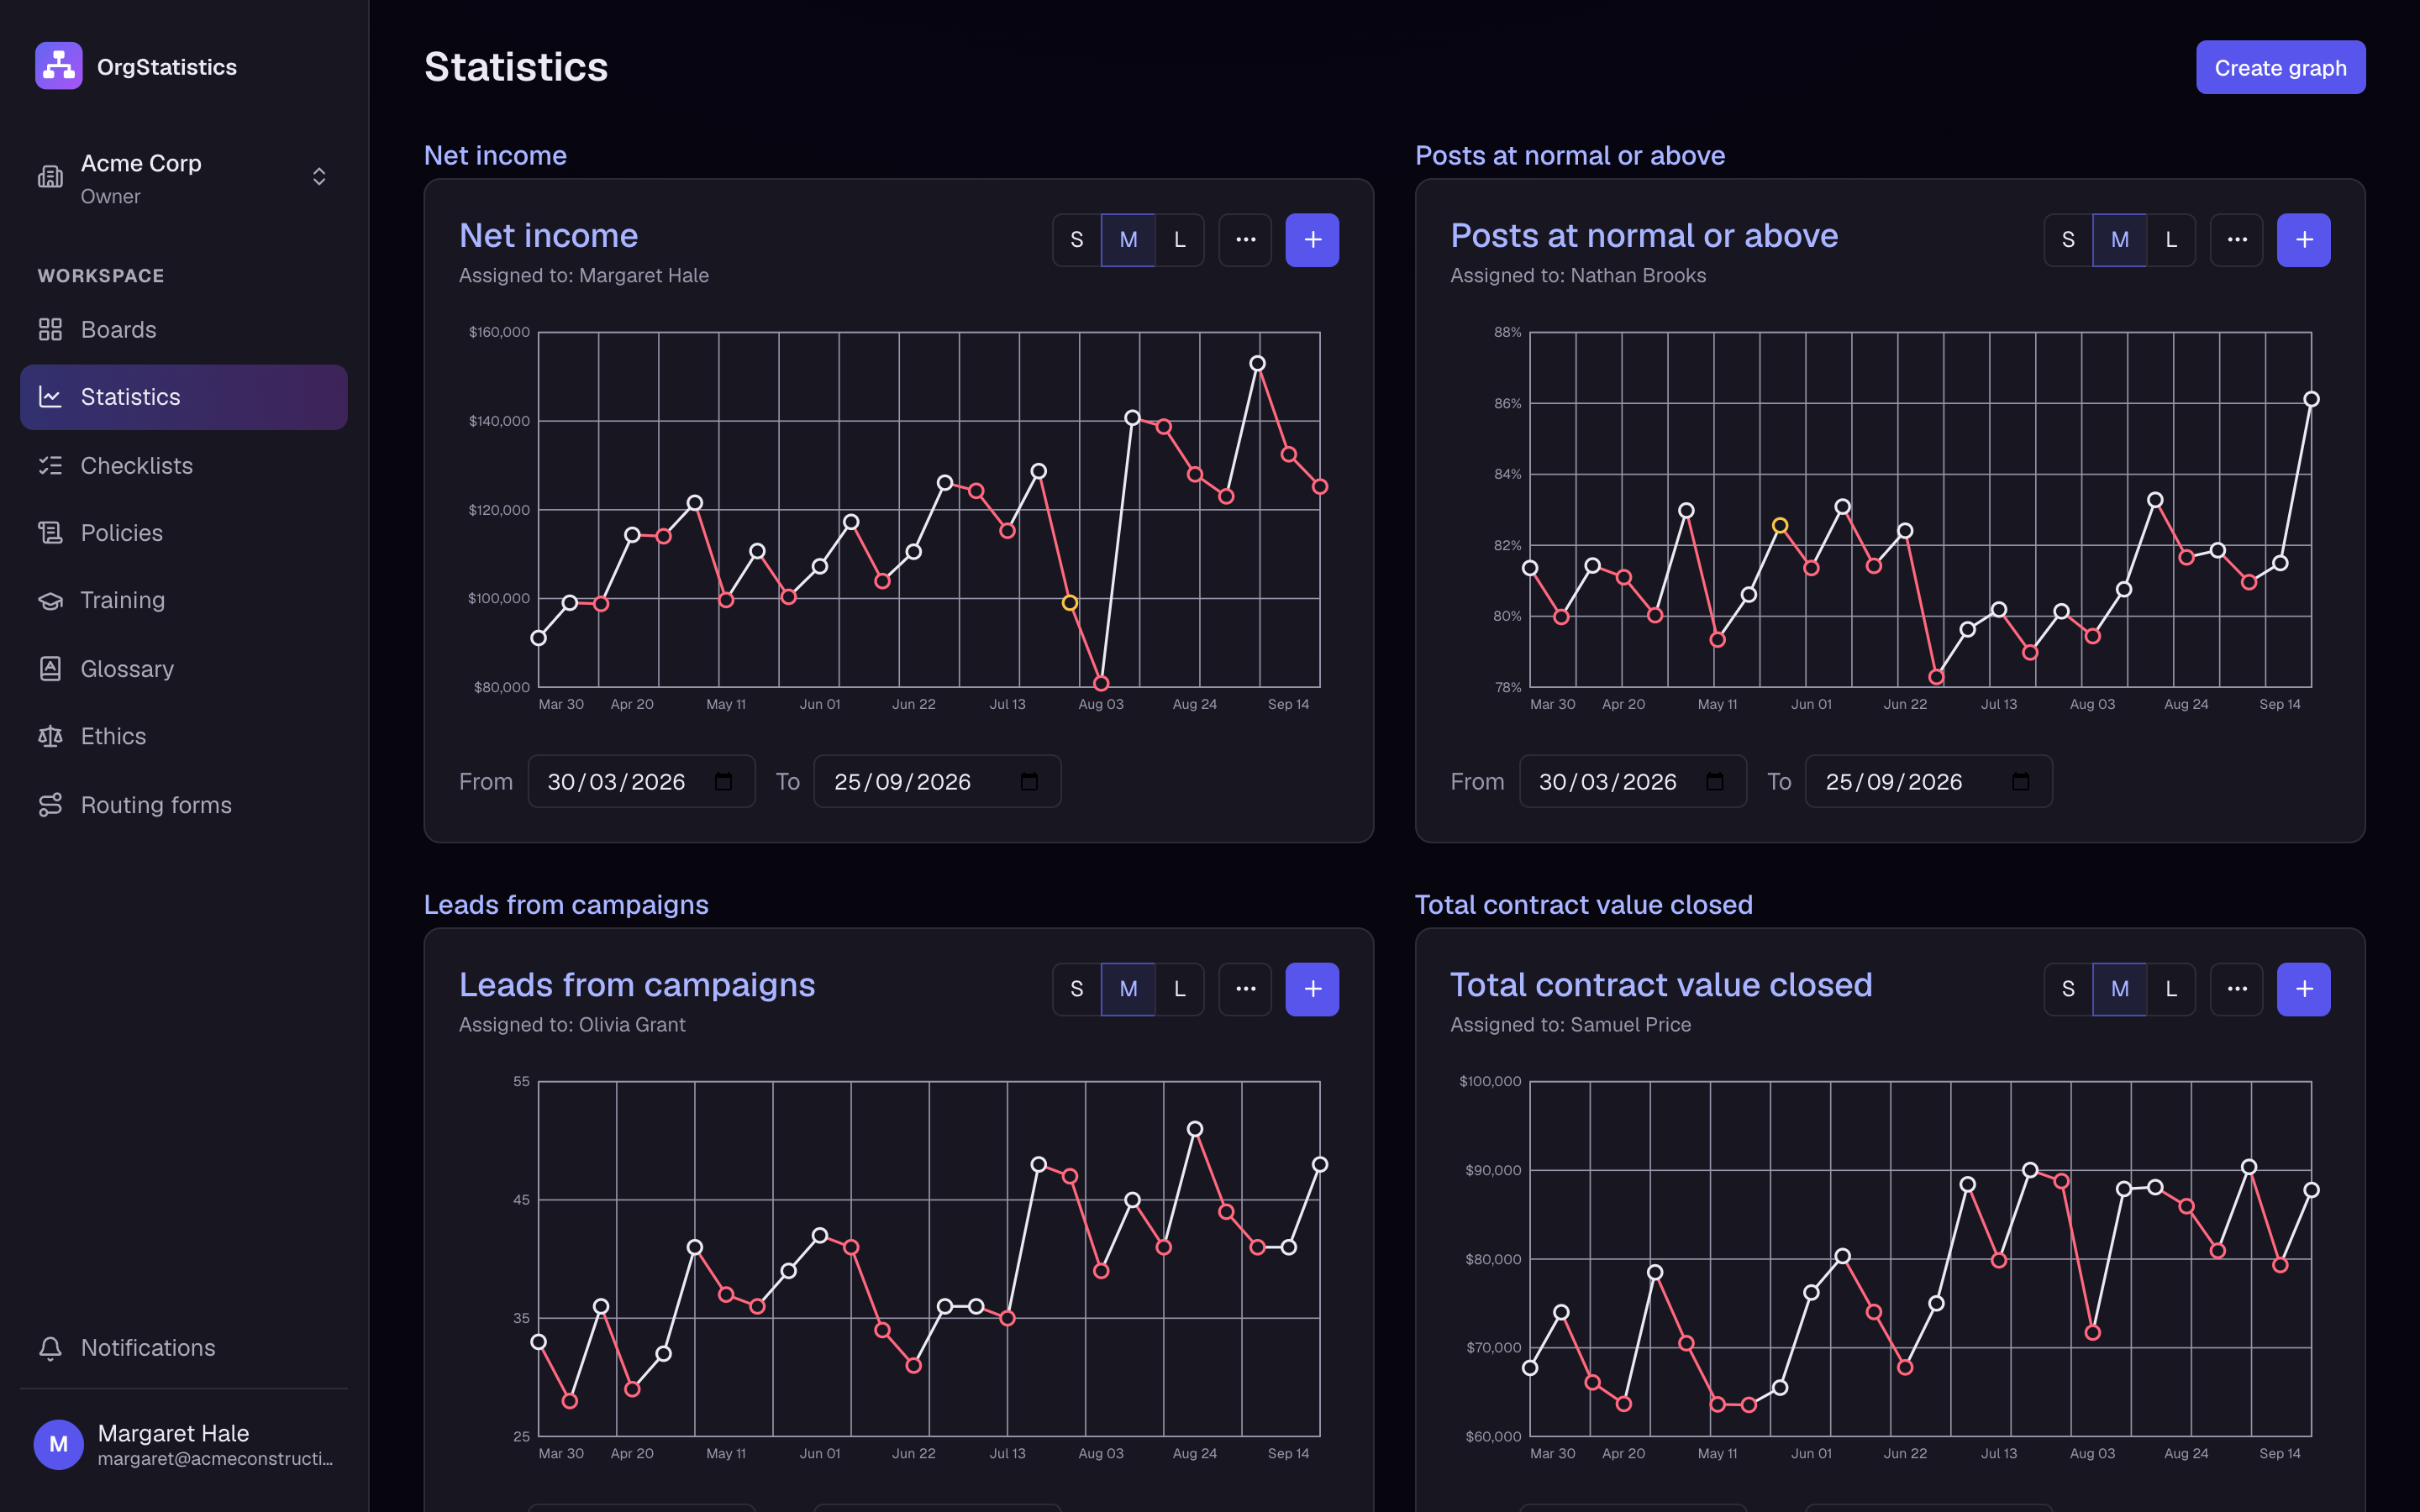Set Total contract value graph to L
The image size is (2420, 1512).
point(2171,989)
